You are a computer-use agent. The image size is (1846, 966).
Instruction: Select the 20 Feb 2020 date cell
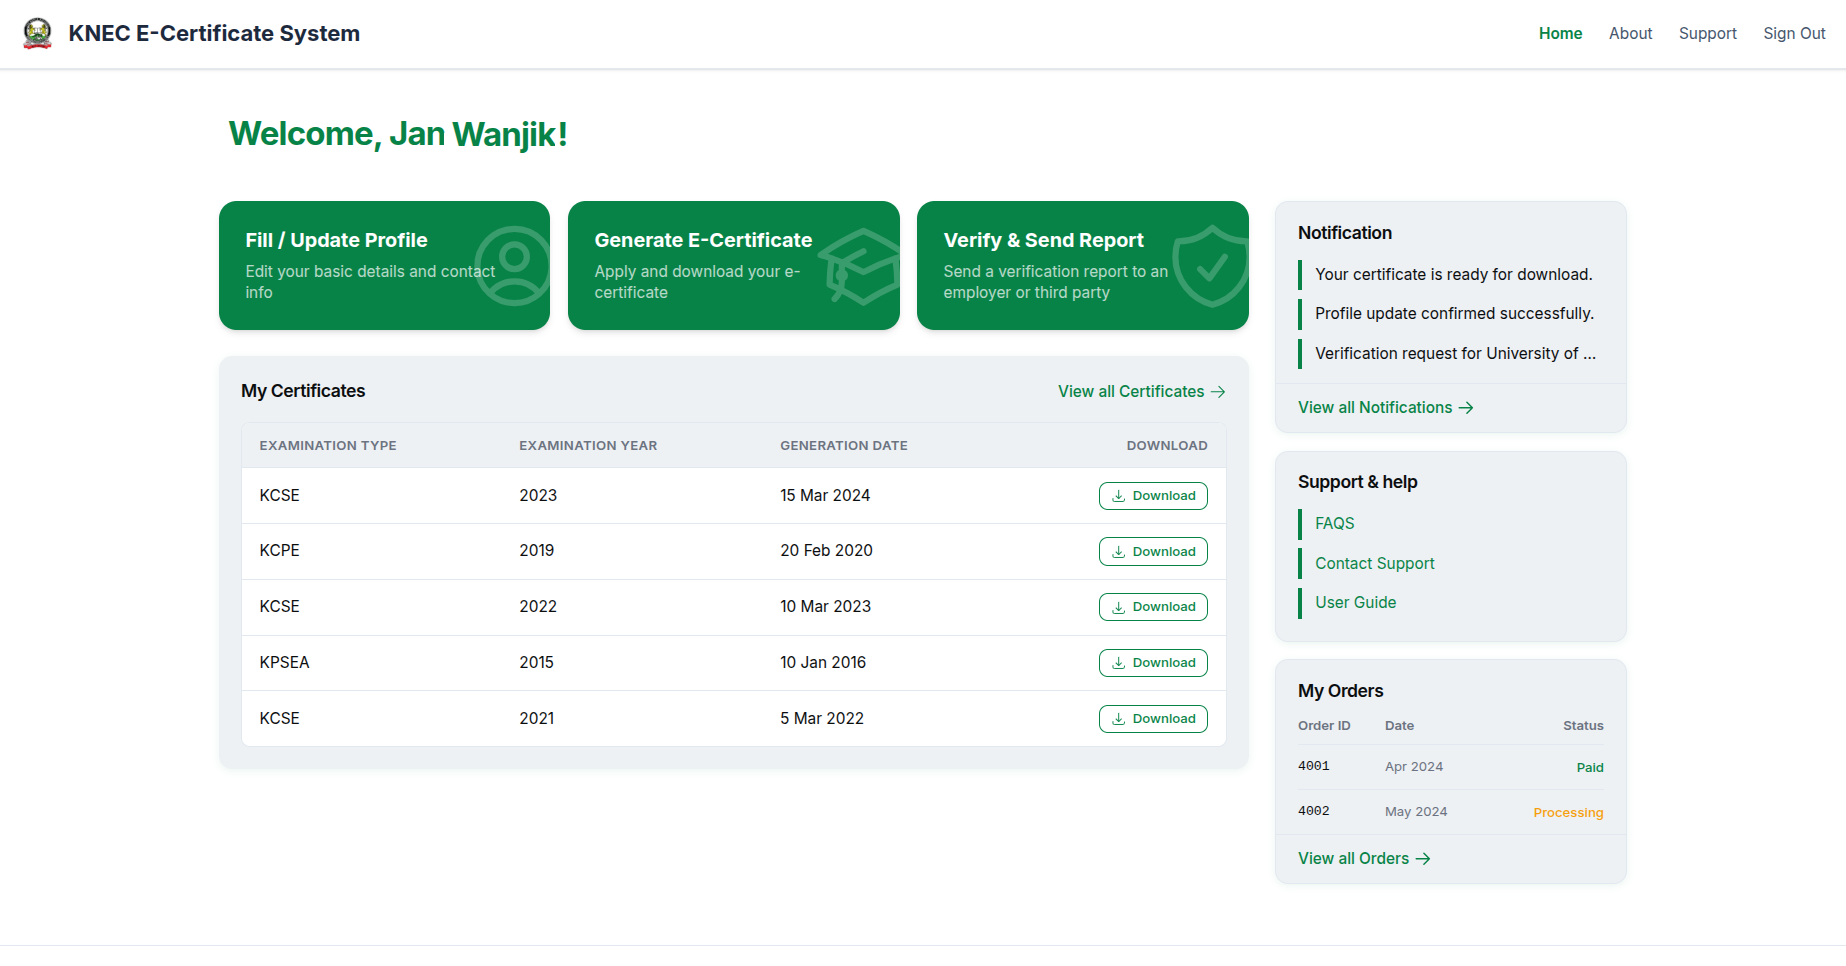point(826,551)
